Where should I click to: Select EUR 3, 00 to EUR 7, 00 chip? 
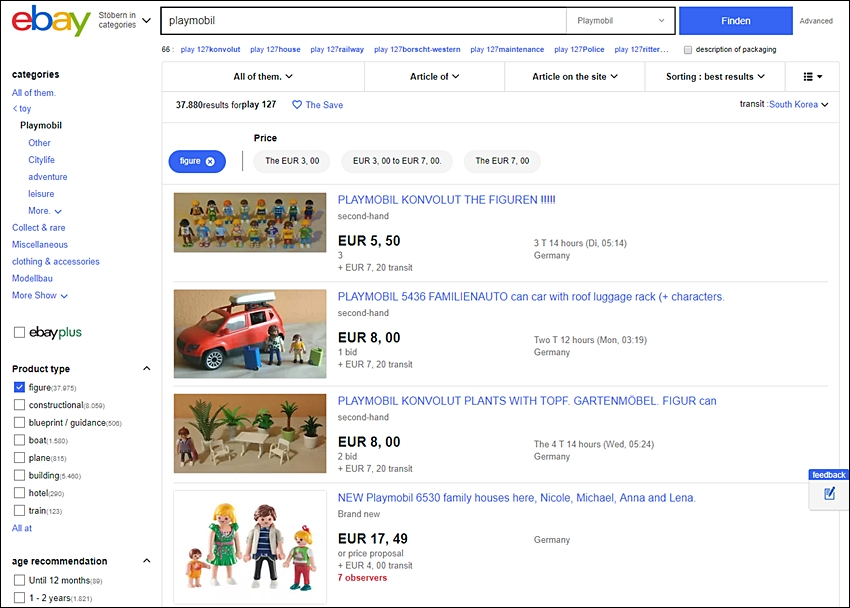pyautogui.click(x=397, y=161)
